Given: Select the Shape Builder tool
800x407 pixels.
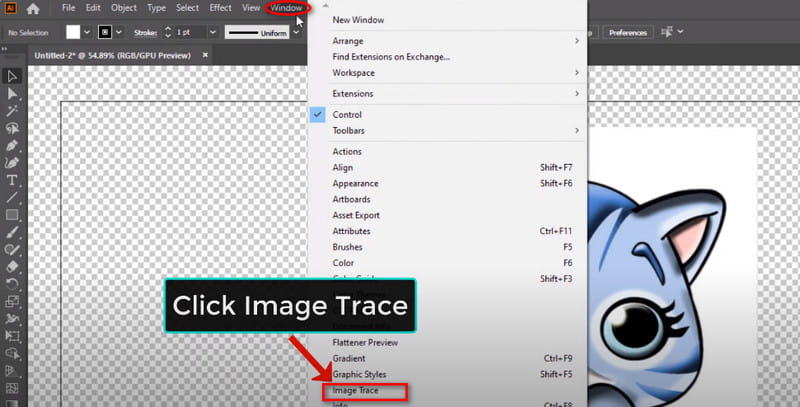Looking at the screenshot, I should [x=12, y=353].
